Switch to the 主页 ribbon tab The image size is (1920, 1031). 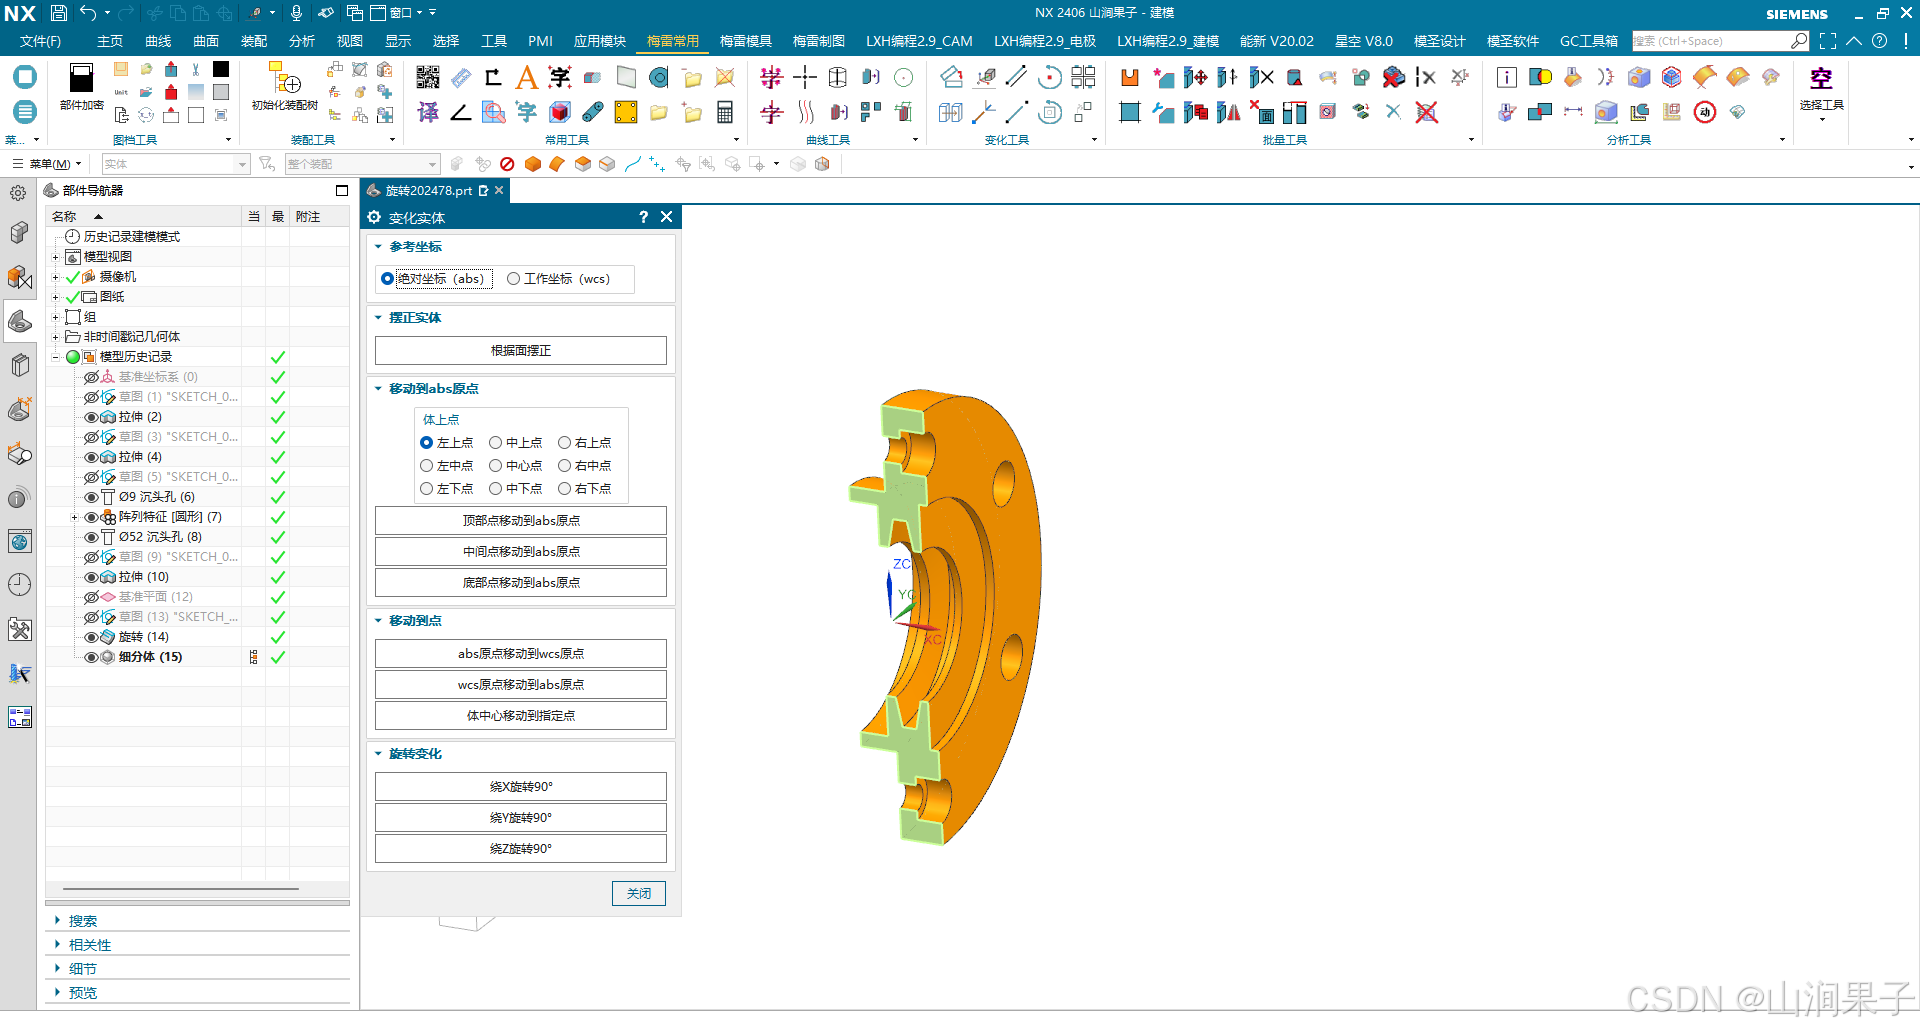[110, 41]
